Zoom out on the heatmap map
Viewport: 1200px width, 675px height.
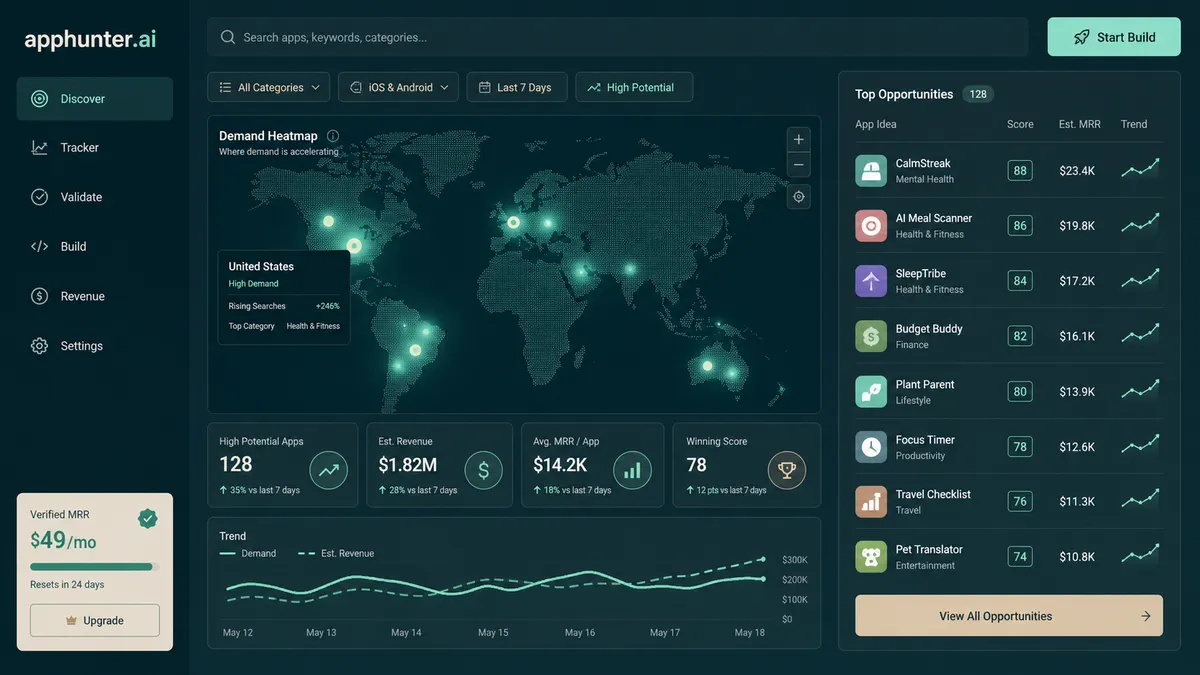[x=799, y=165]
